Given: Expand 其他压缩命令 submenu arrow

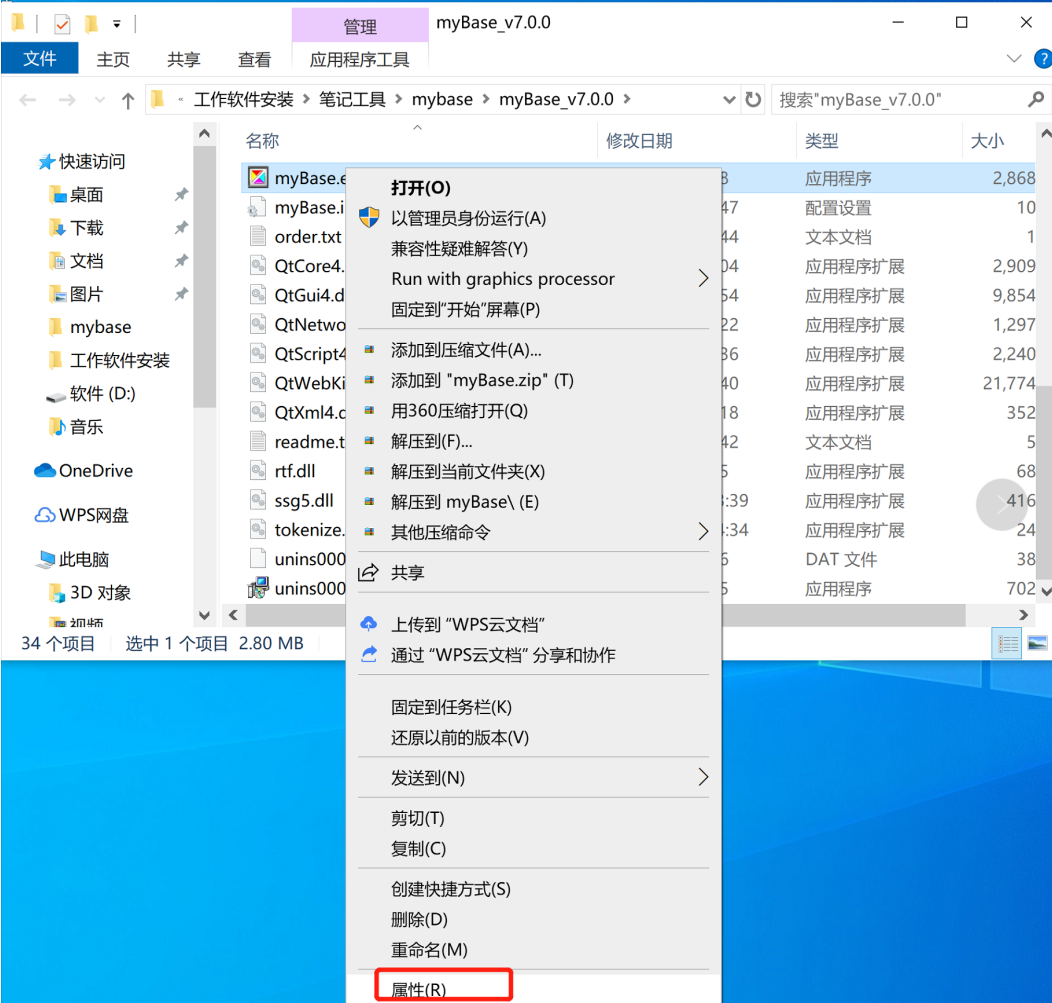Looking at the screenshot, I should 702,531.
